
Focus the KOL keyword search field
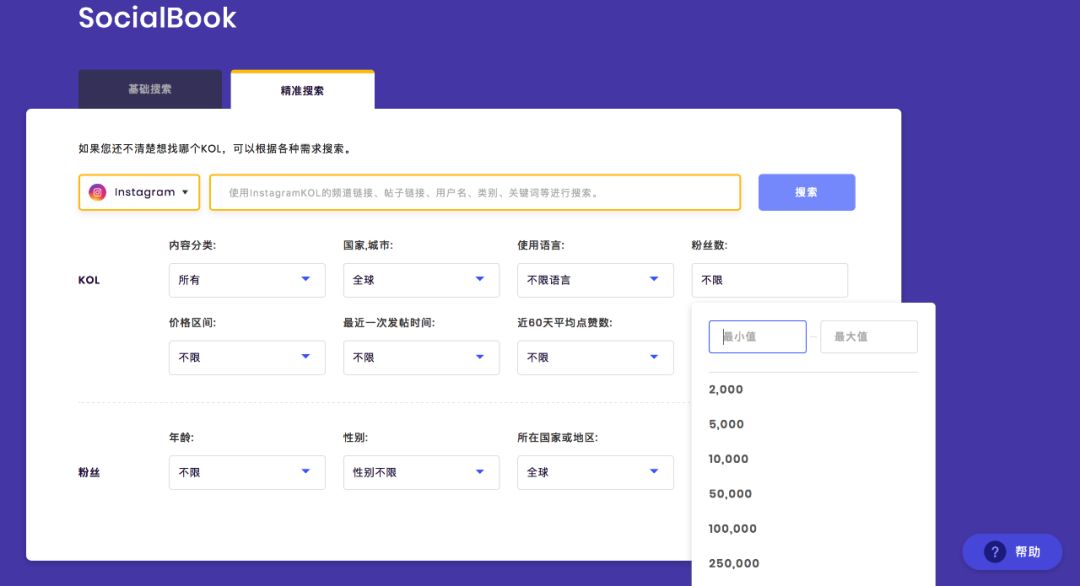pyautogui.click(x=475, y=192)
